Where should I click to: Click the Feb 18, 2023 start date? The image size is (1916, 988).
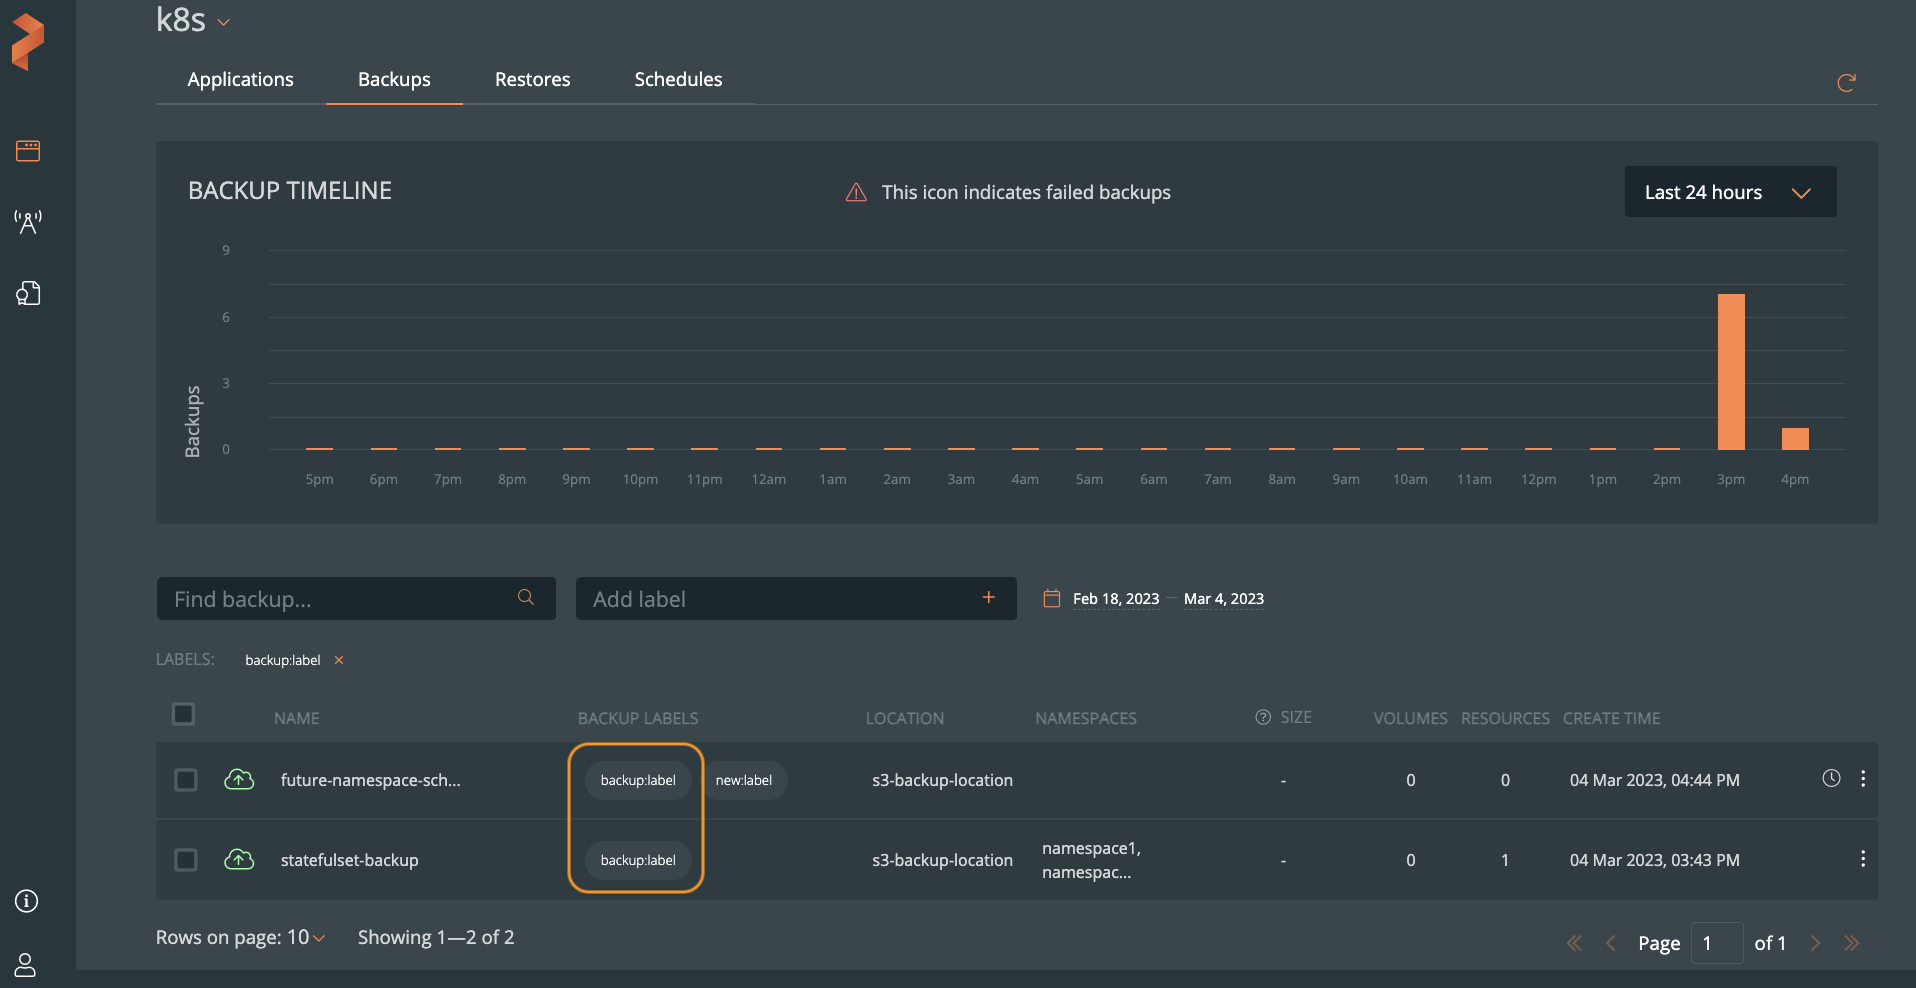tap(1115, 599)
